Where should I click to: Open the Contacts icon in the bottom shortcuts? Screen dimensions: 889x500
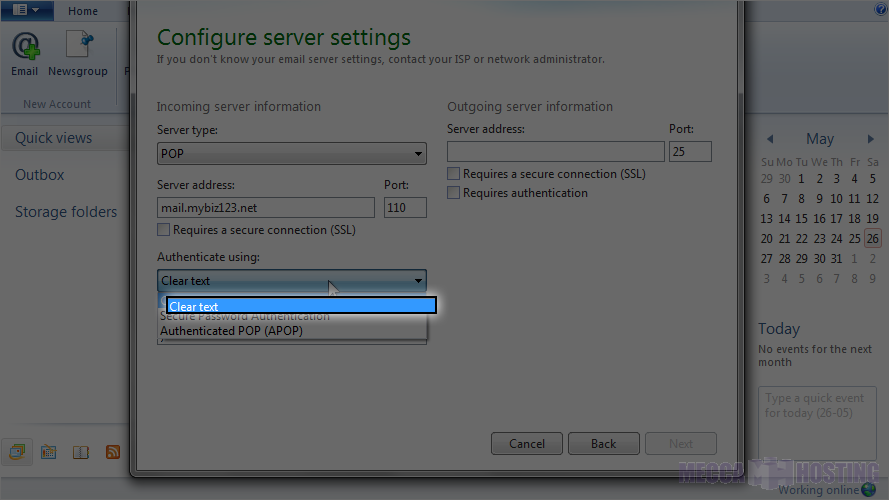[81, 452]
